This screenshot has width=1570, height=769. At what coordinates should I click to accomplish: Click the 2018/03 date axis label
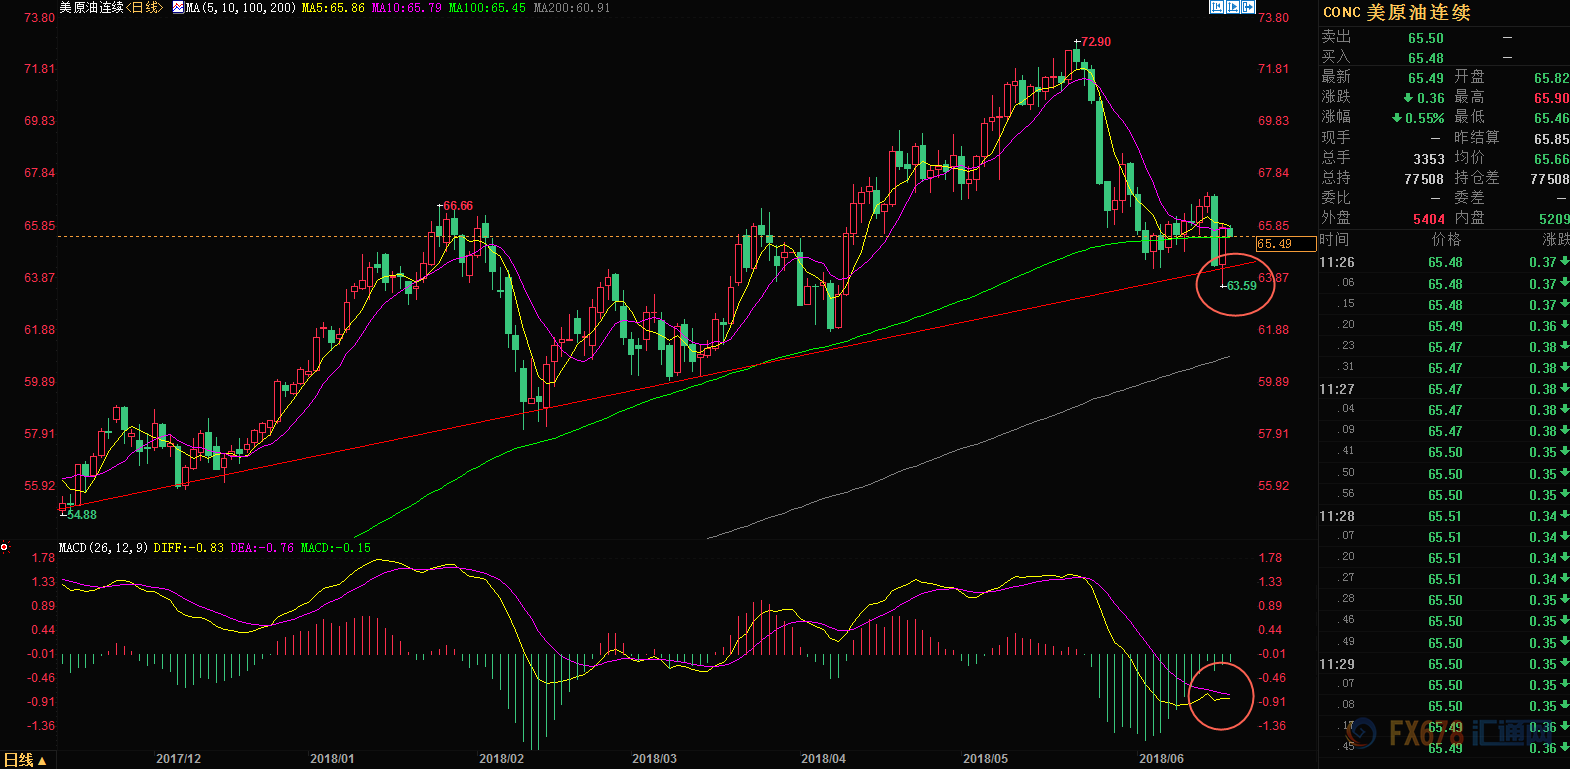(x=654, y=759)
